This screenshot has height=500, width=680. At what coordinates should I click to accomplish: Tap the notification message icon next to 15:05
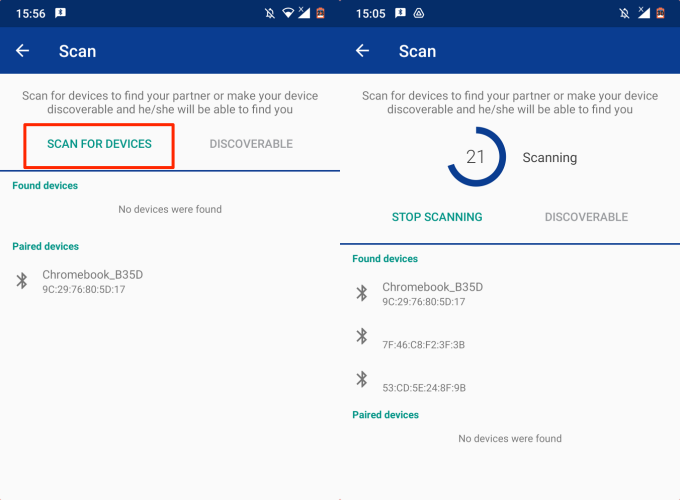point(400,13)
